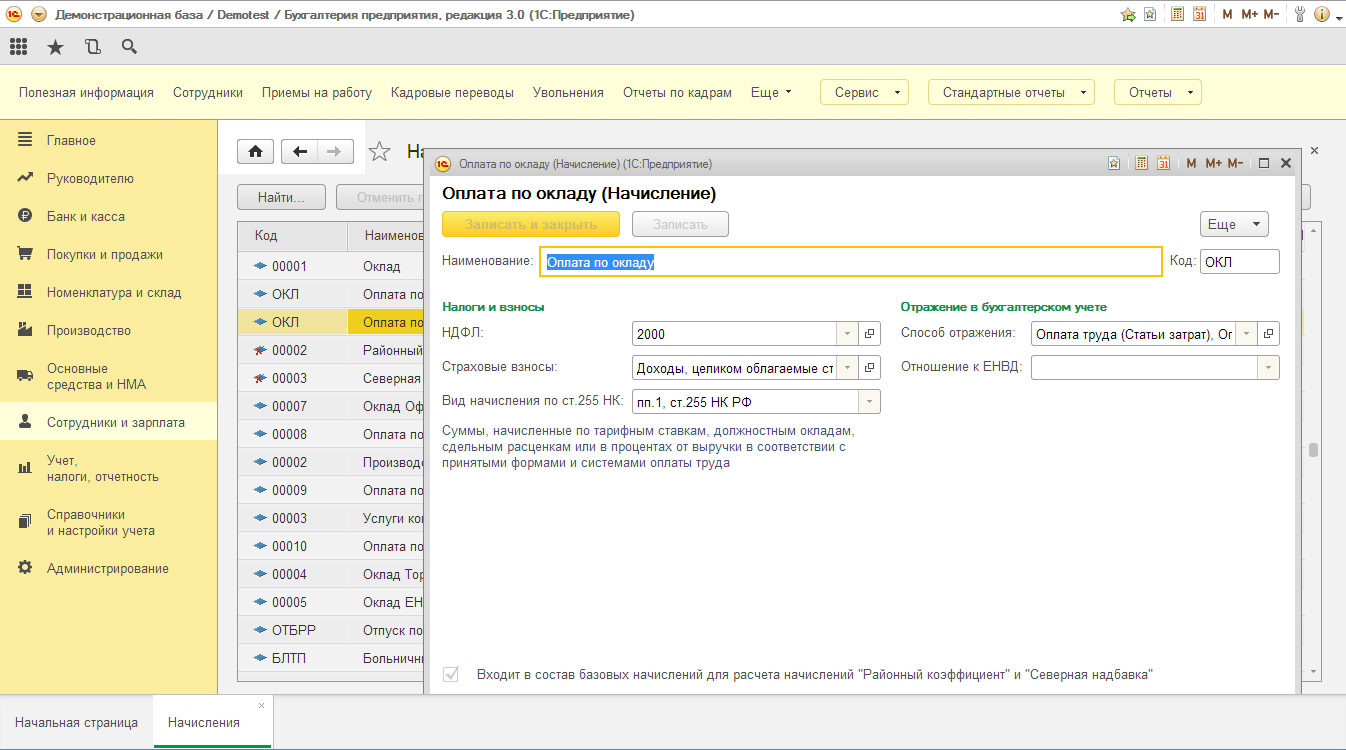Click the main window M- button

(1271, 14)
